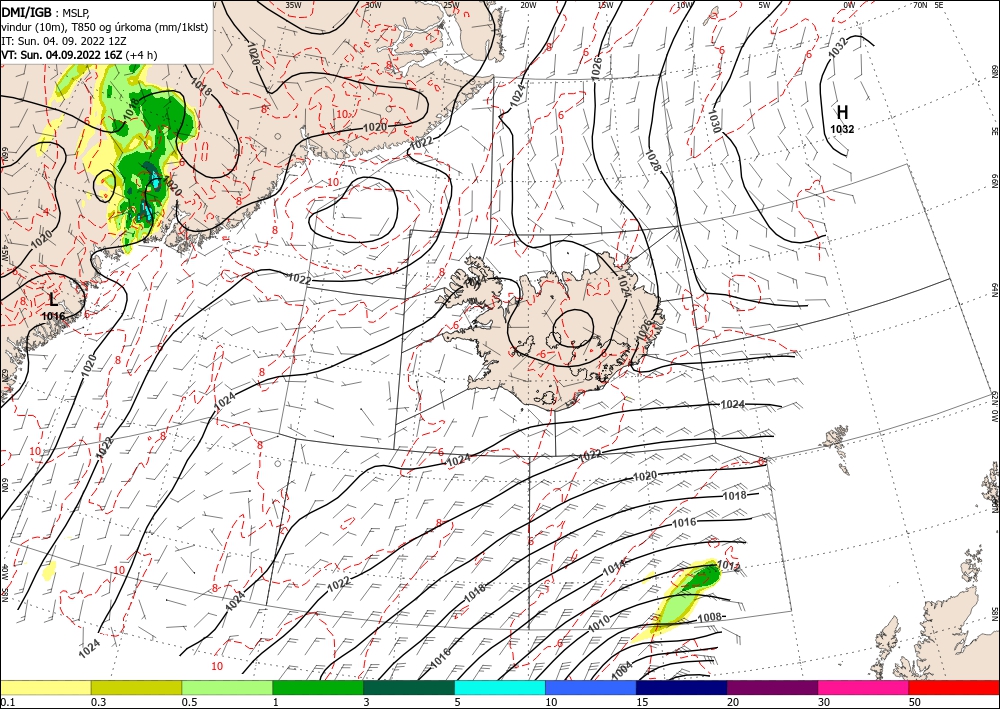Select the red 50 mm legend segment
This screenshot has height=709, width=1000.
point(954,687)
